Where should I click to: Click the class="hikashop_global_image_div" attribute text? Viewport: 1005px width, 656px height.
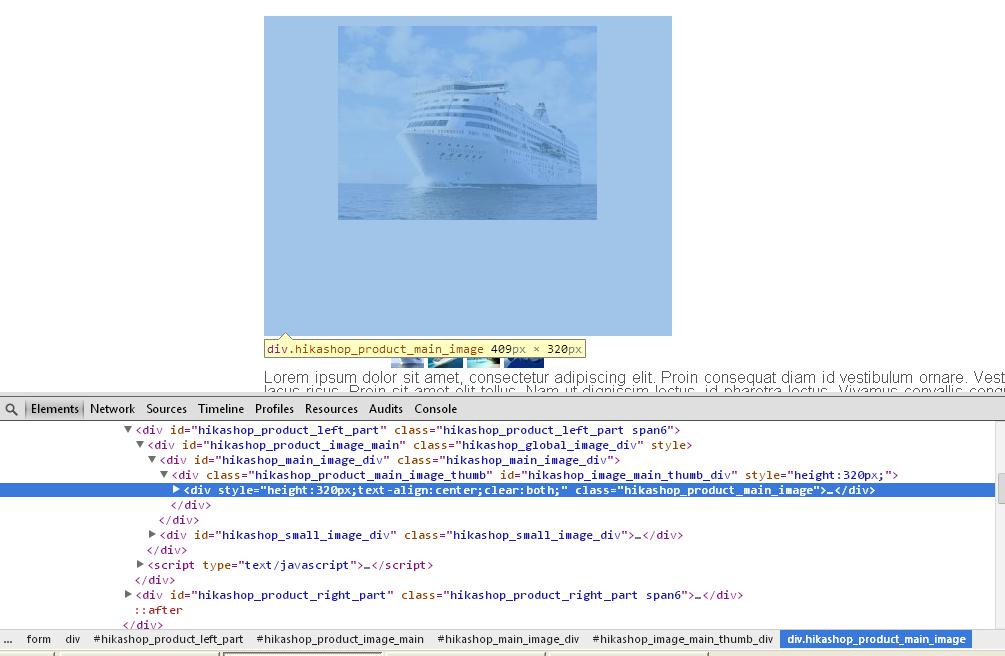528,445
